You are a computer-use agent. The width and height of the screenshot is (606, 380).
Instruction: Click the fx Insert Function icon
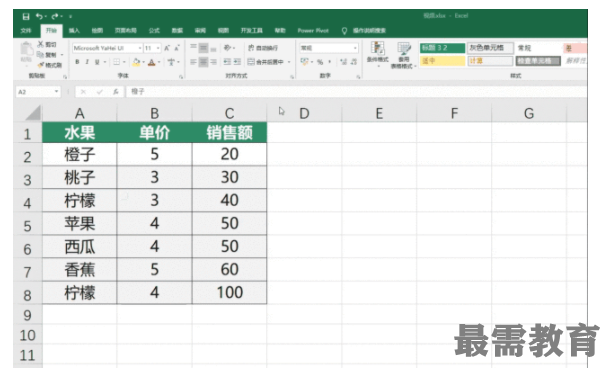coord(116,92)
